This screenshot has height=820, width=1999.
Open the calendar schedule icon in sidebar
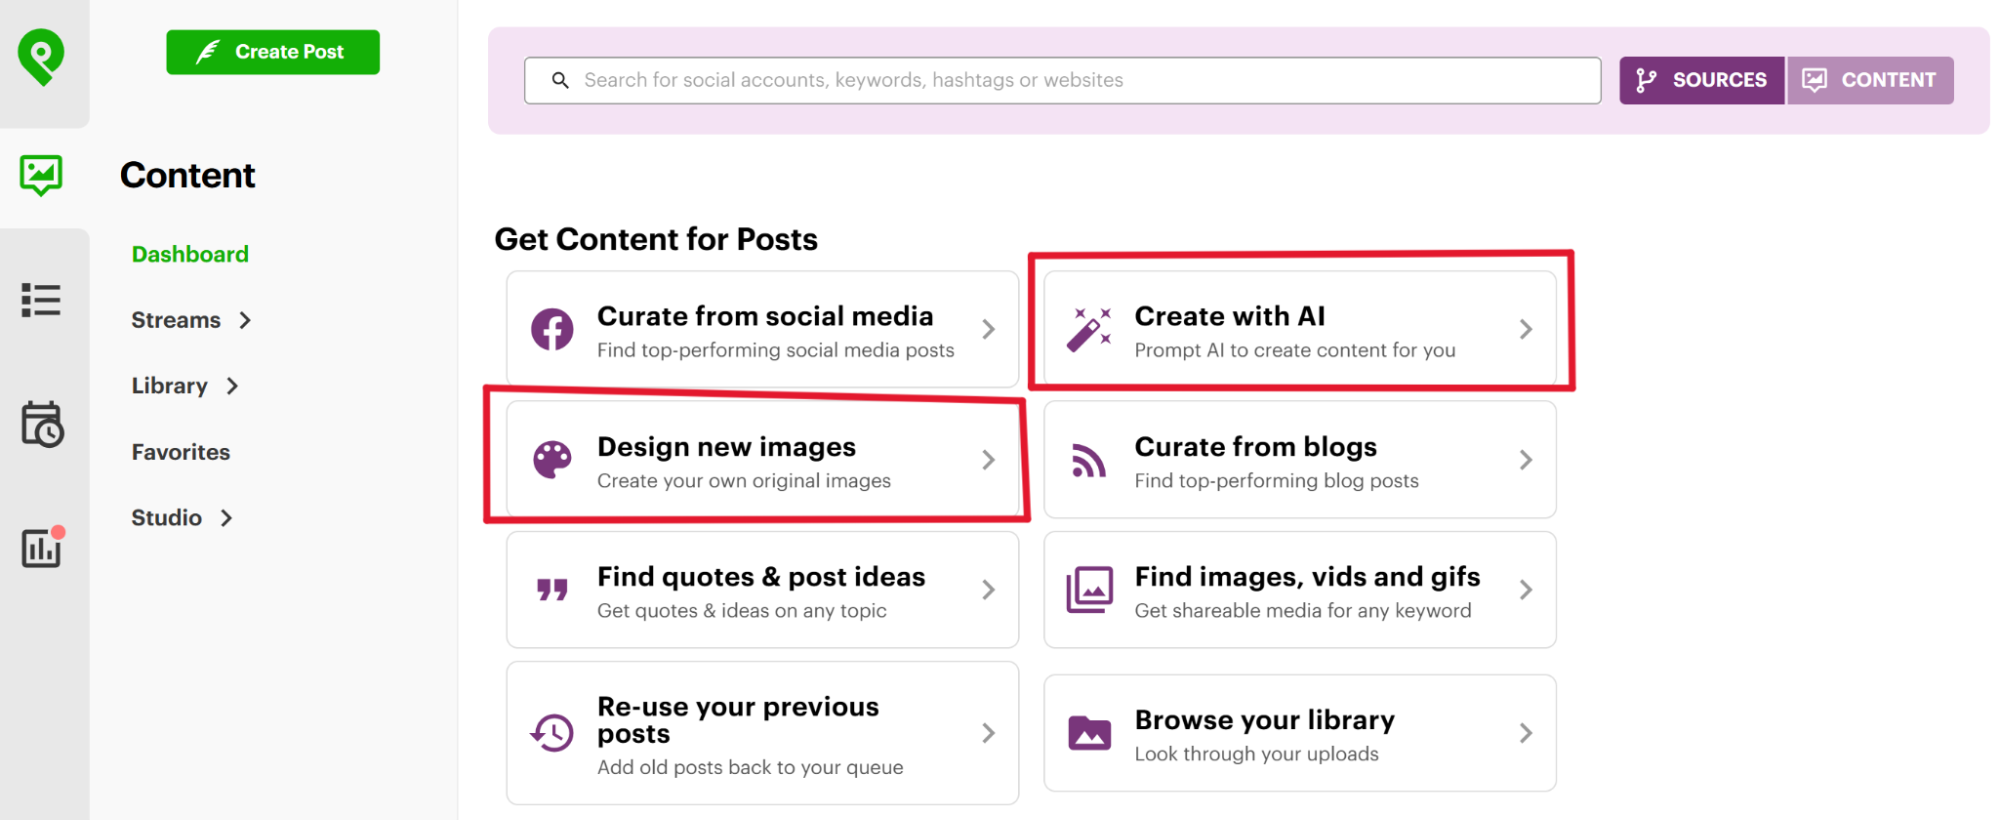42,424
